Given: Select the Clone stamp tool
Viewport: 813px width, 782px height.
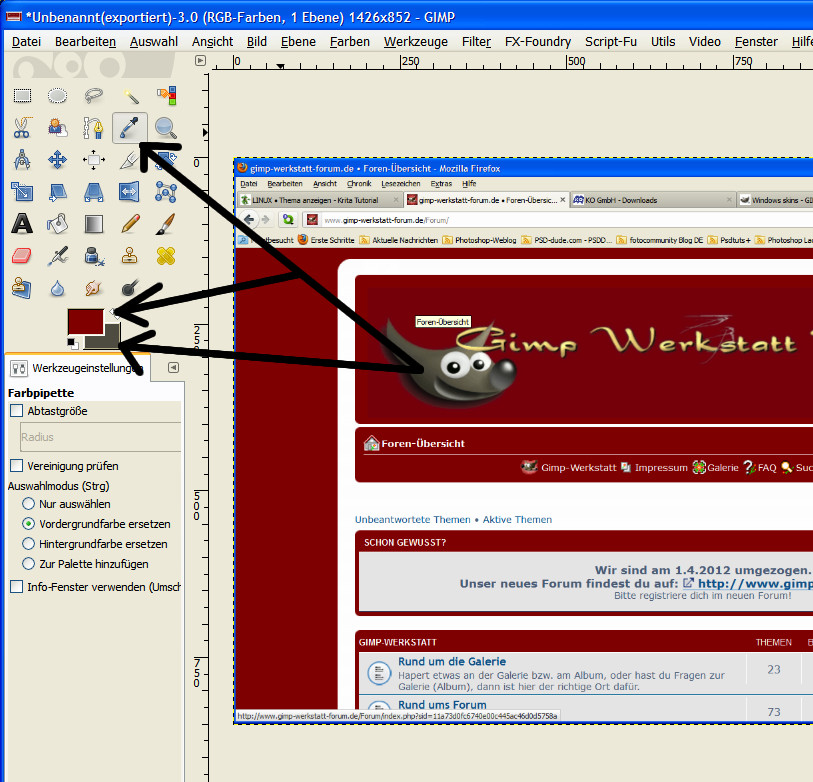Looking at the screenshot, I should (x=130, y=256).
